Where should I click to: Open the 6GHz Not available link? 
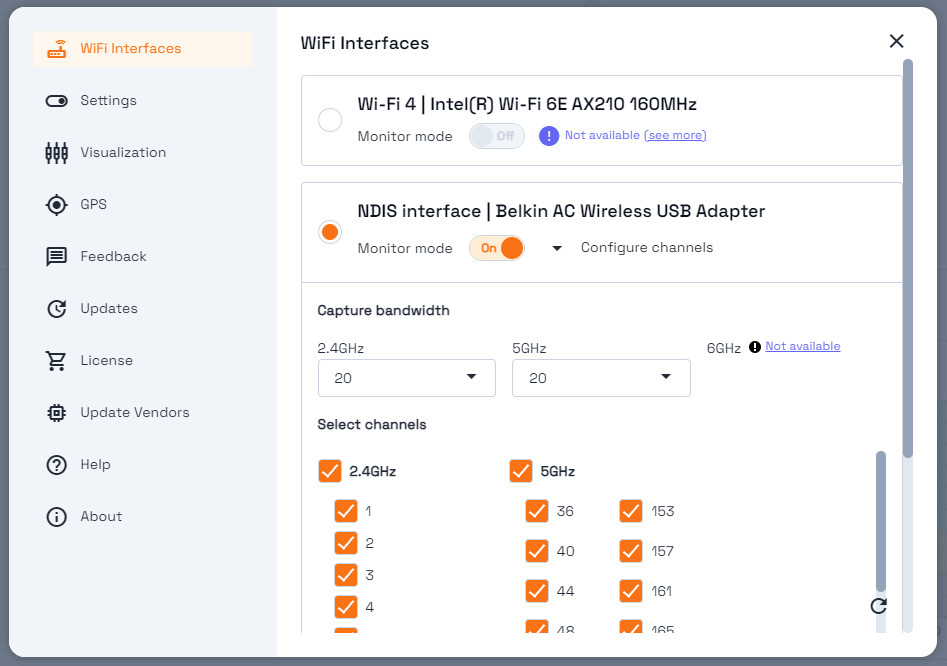tap(803, 347)
